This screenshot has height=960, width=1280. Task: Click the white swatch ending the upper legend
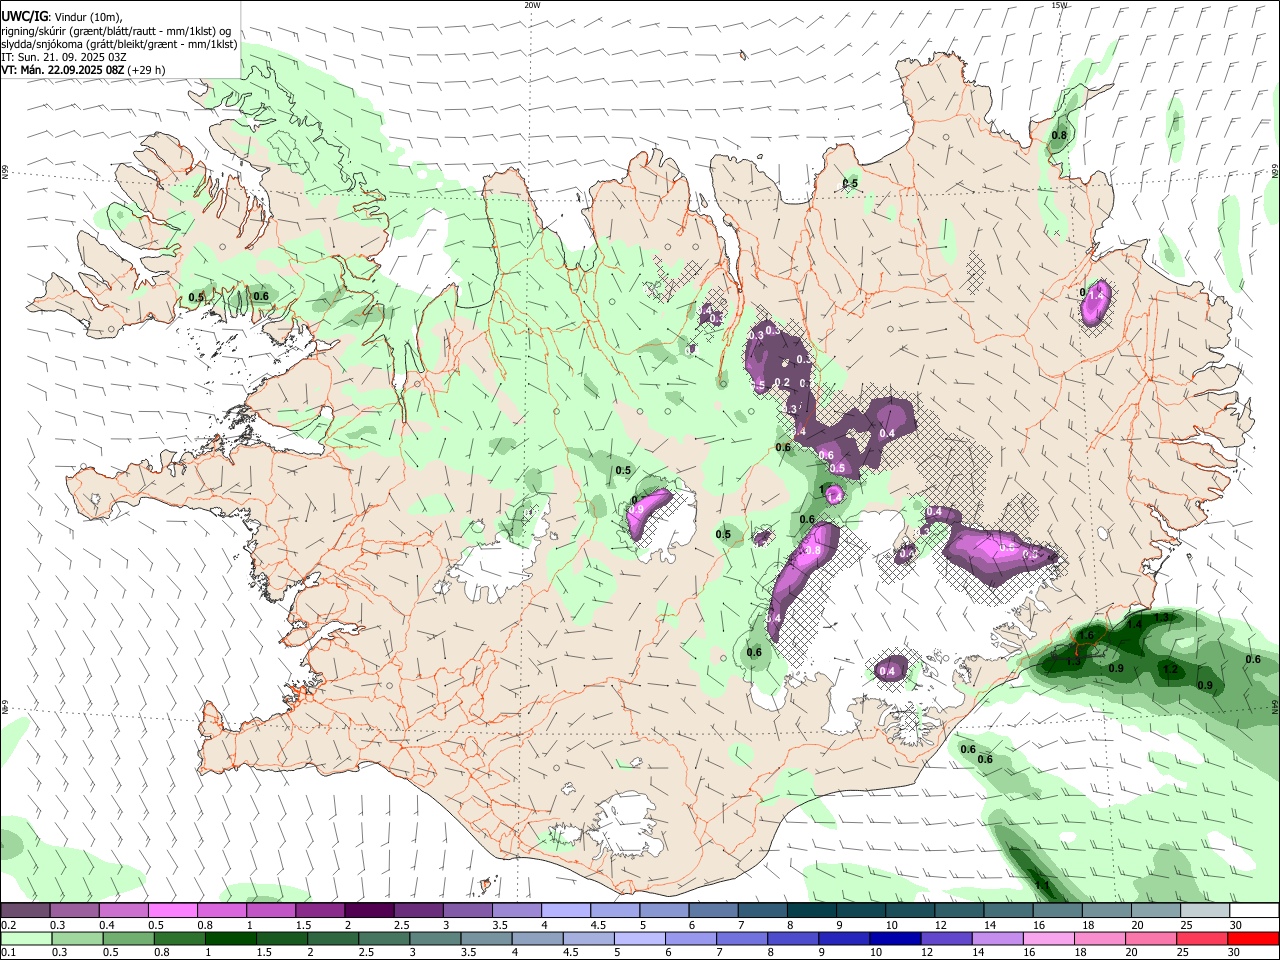(1254, 911)
